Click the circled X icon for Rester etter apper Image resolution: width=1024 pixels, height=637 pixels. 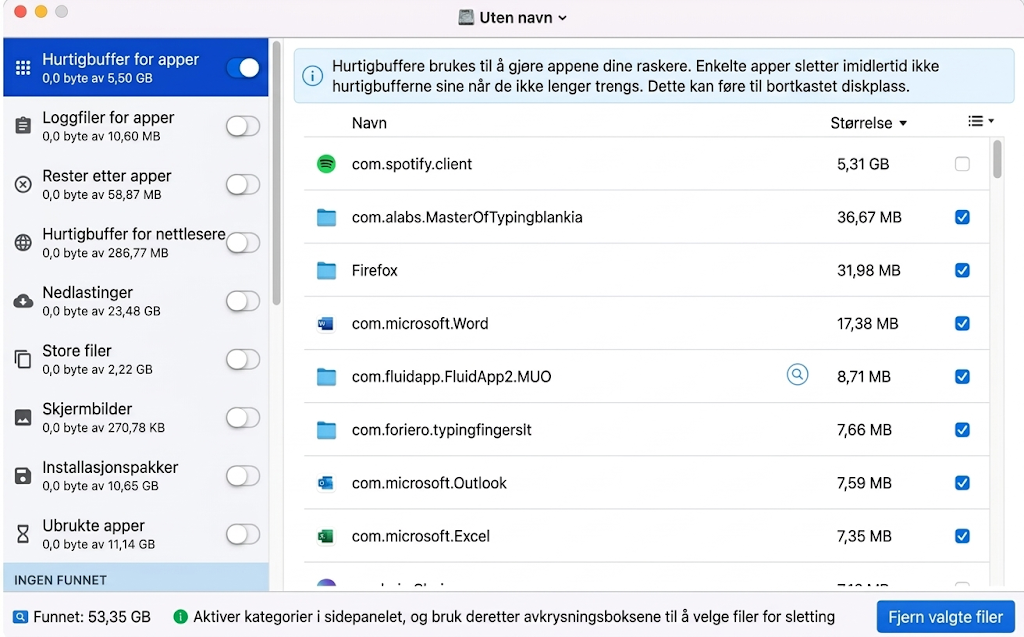click(x=23, y=184)
